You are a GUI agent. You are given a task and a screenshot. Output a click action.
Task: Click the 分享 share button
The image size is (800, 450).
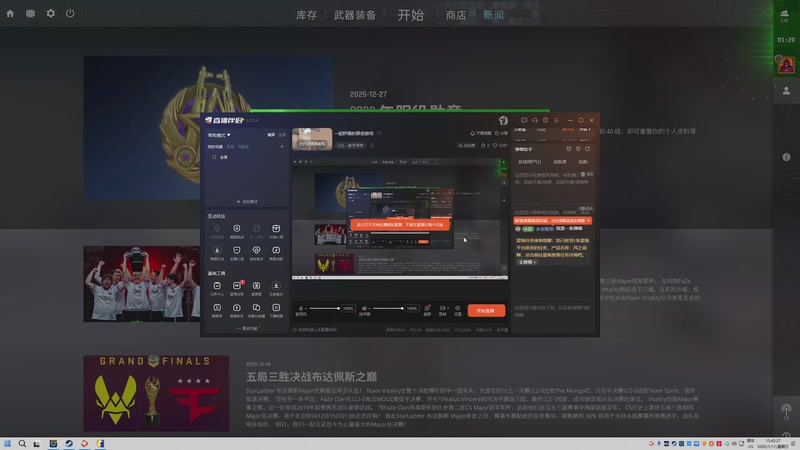(x=502, y=133)
